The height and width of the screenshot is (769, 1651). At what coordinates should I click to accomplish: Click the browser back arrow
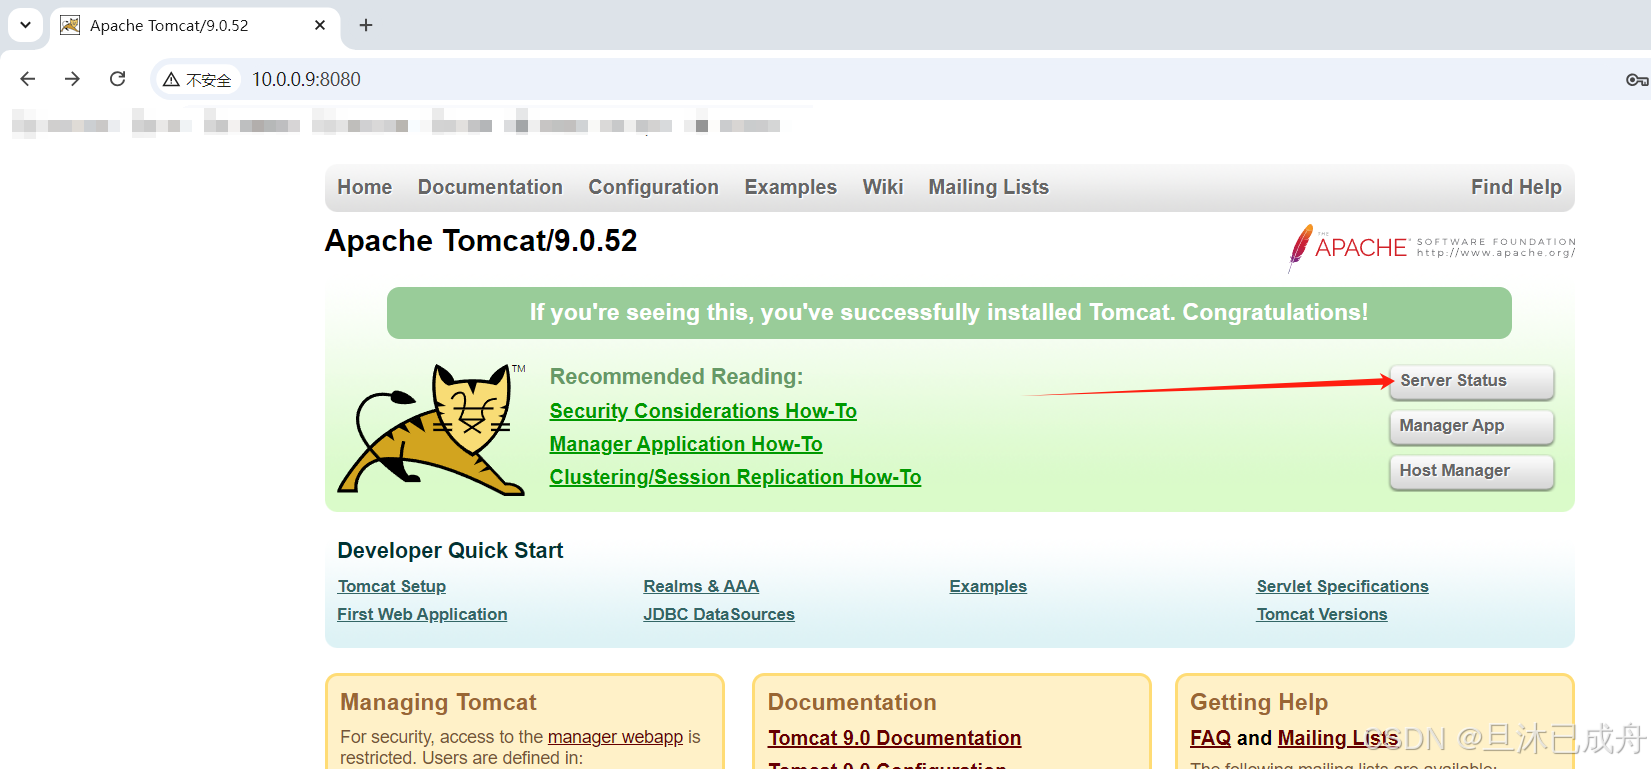pos(28,79)
